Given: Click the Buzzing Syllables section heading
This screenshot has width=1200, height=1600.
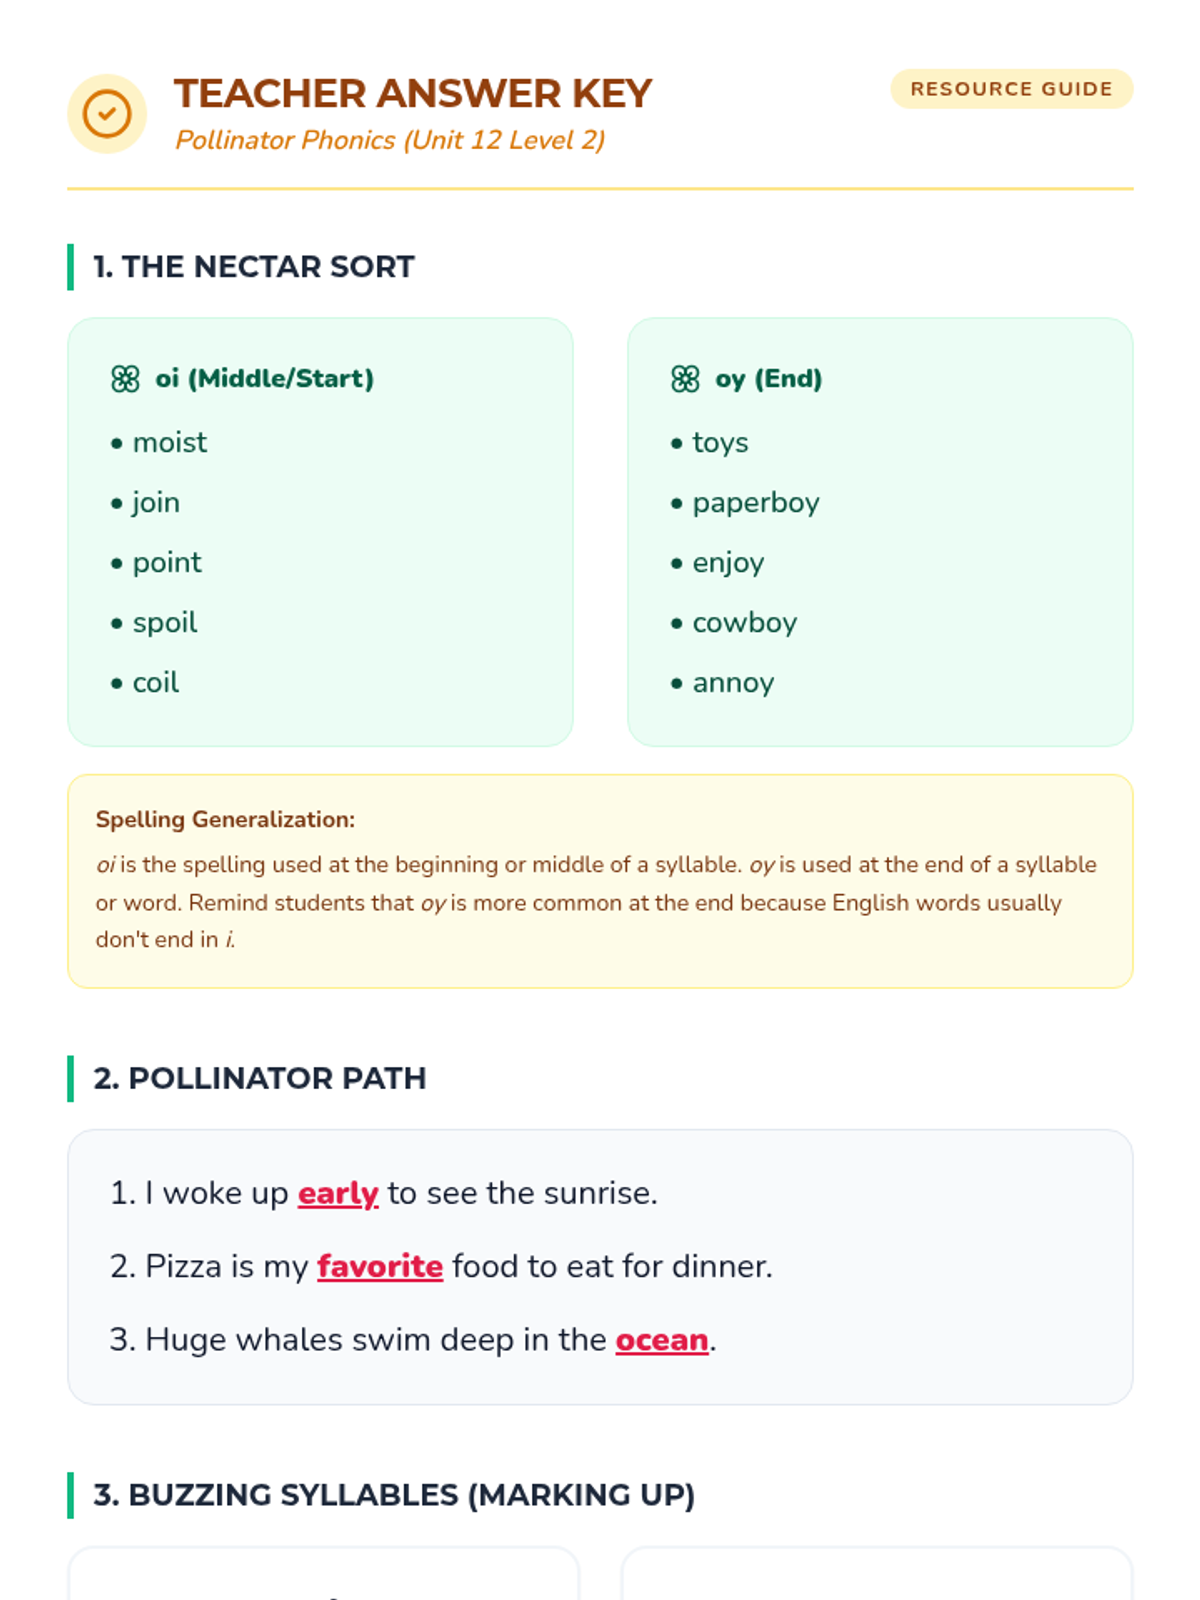Looking at the screenshot, I should 394,1495.
